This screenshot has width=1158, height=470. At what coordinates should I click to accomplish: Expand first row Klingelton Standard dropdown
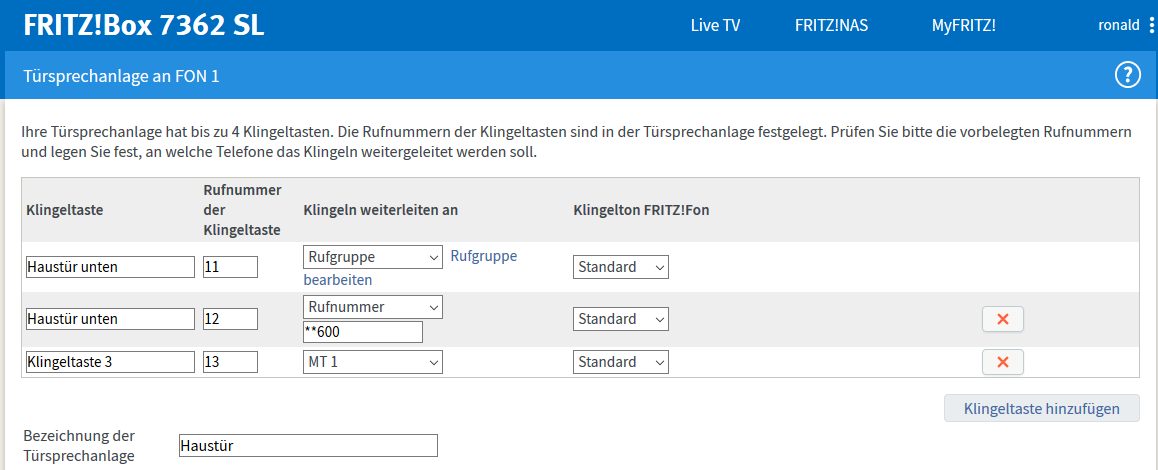[x=620, y=267]
